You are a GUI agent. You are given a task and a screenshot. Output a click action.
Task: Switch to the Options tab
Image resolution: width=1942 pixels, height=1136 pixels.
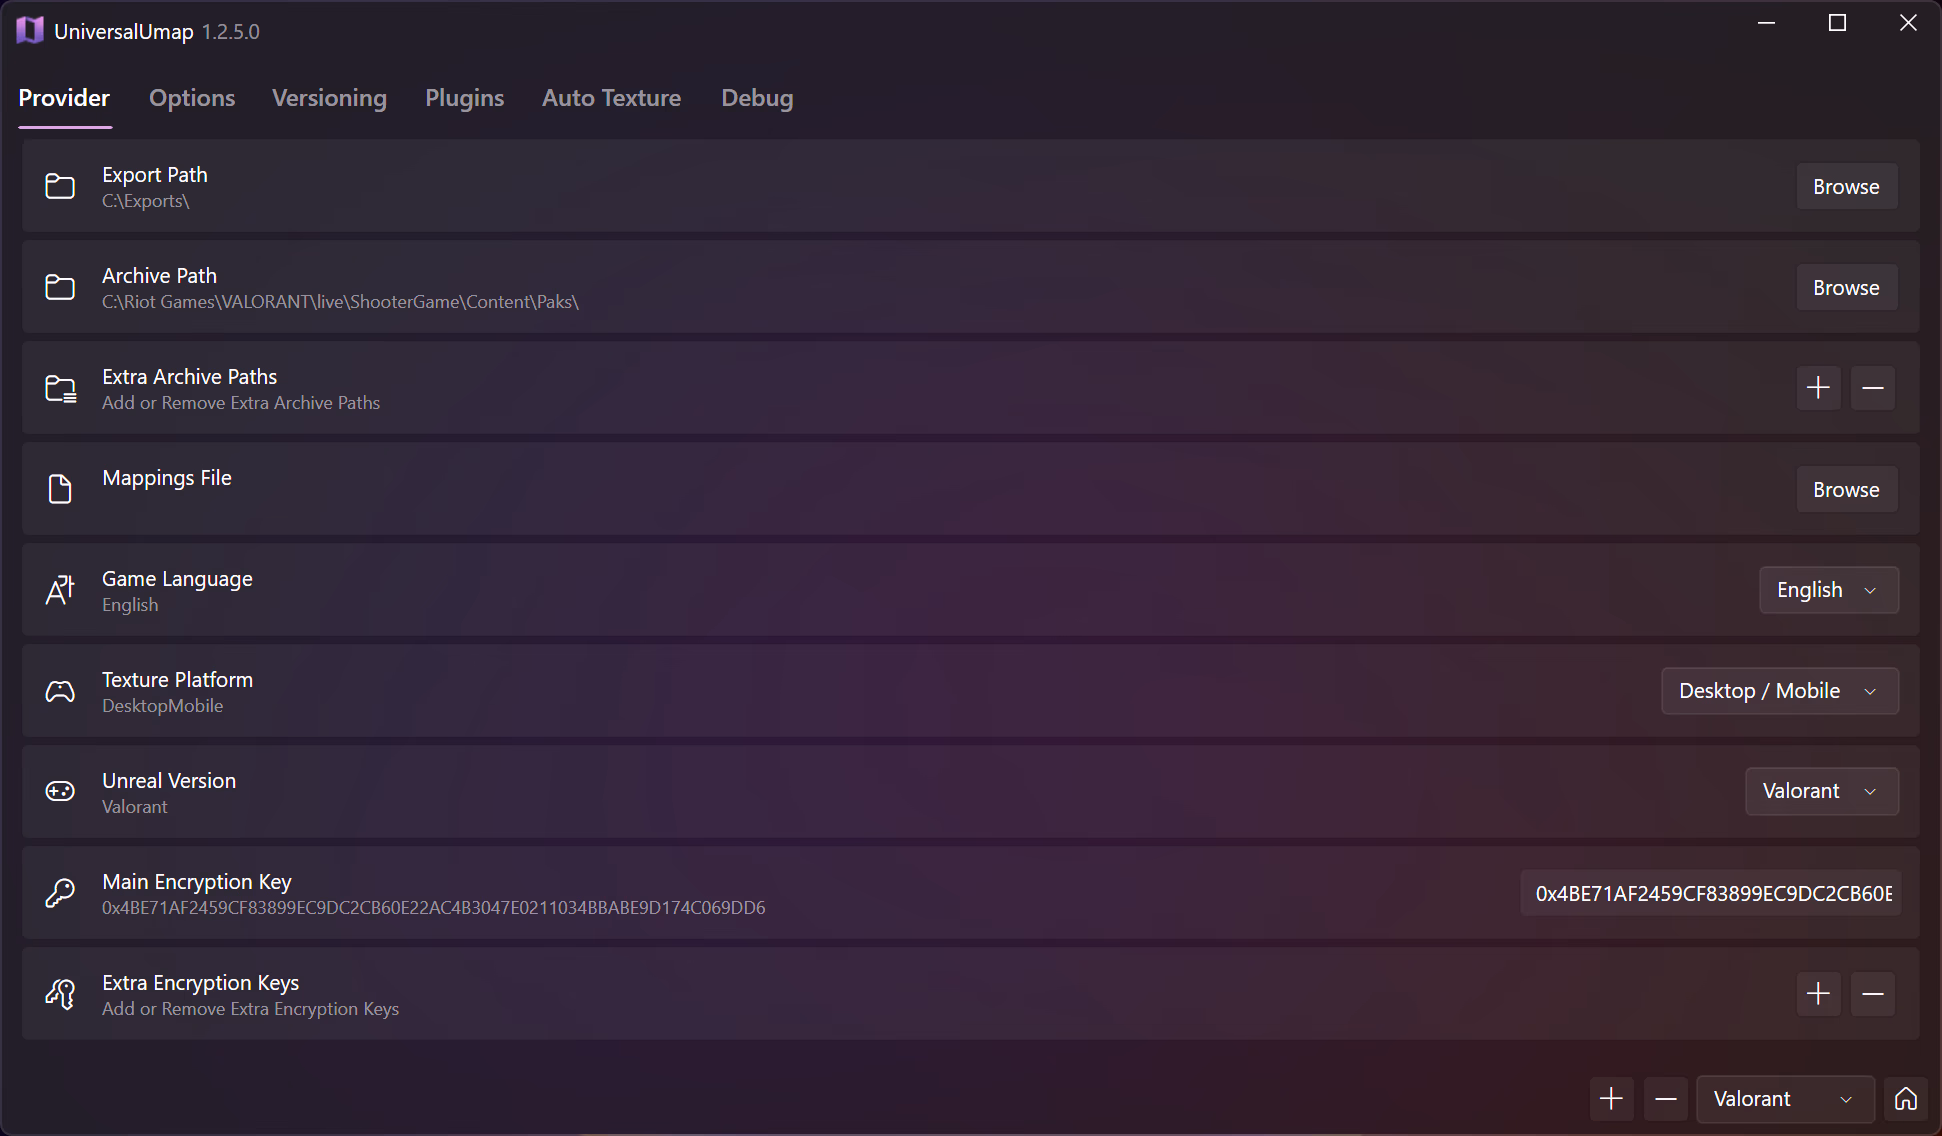pyautogui.click(x=192, y=98)
